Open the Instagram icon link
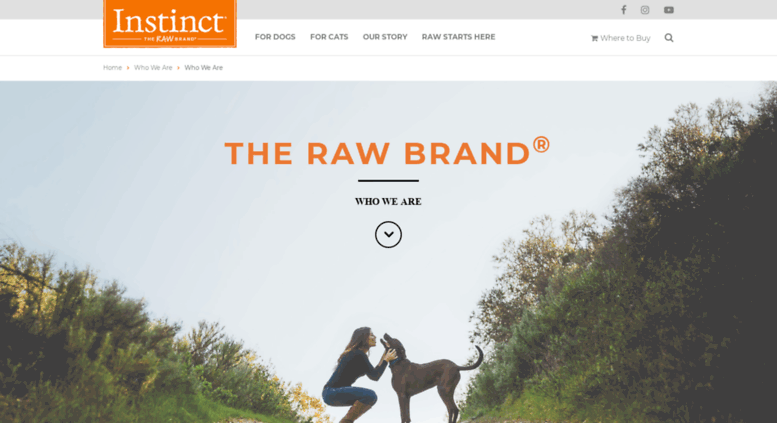The height and width of the screenshot is (423, 777). pyautogui.click(x=645, y=10)
